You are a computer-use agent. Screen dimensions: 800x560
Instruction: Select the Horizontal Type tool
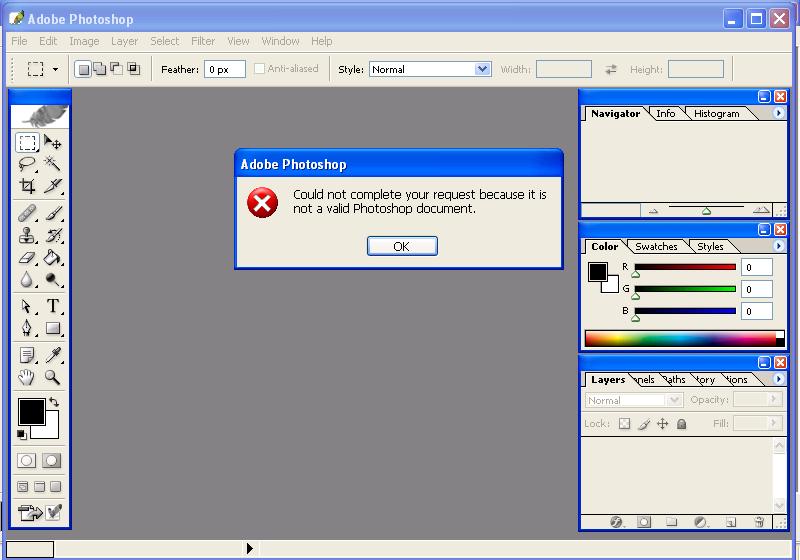pos(52,306)
